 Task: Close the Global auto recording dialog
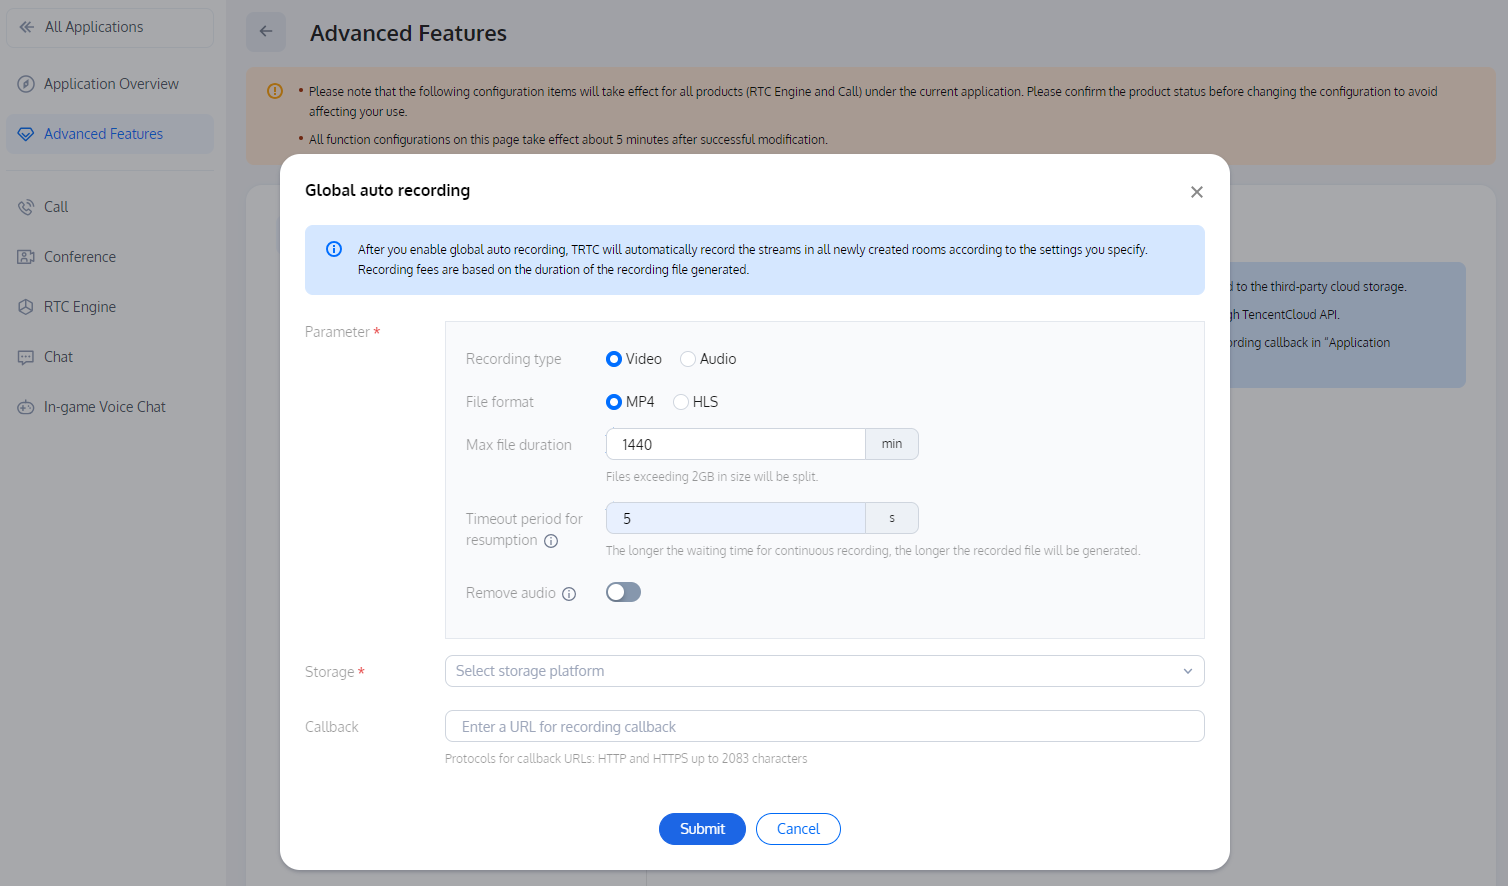coord(1196,192)
